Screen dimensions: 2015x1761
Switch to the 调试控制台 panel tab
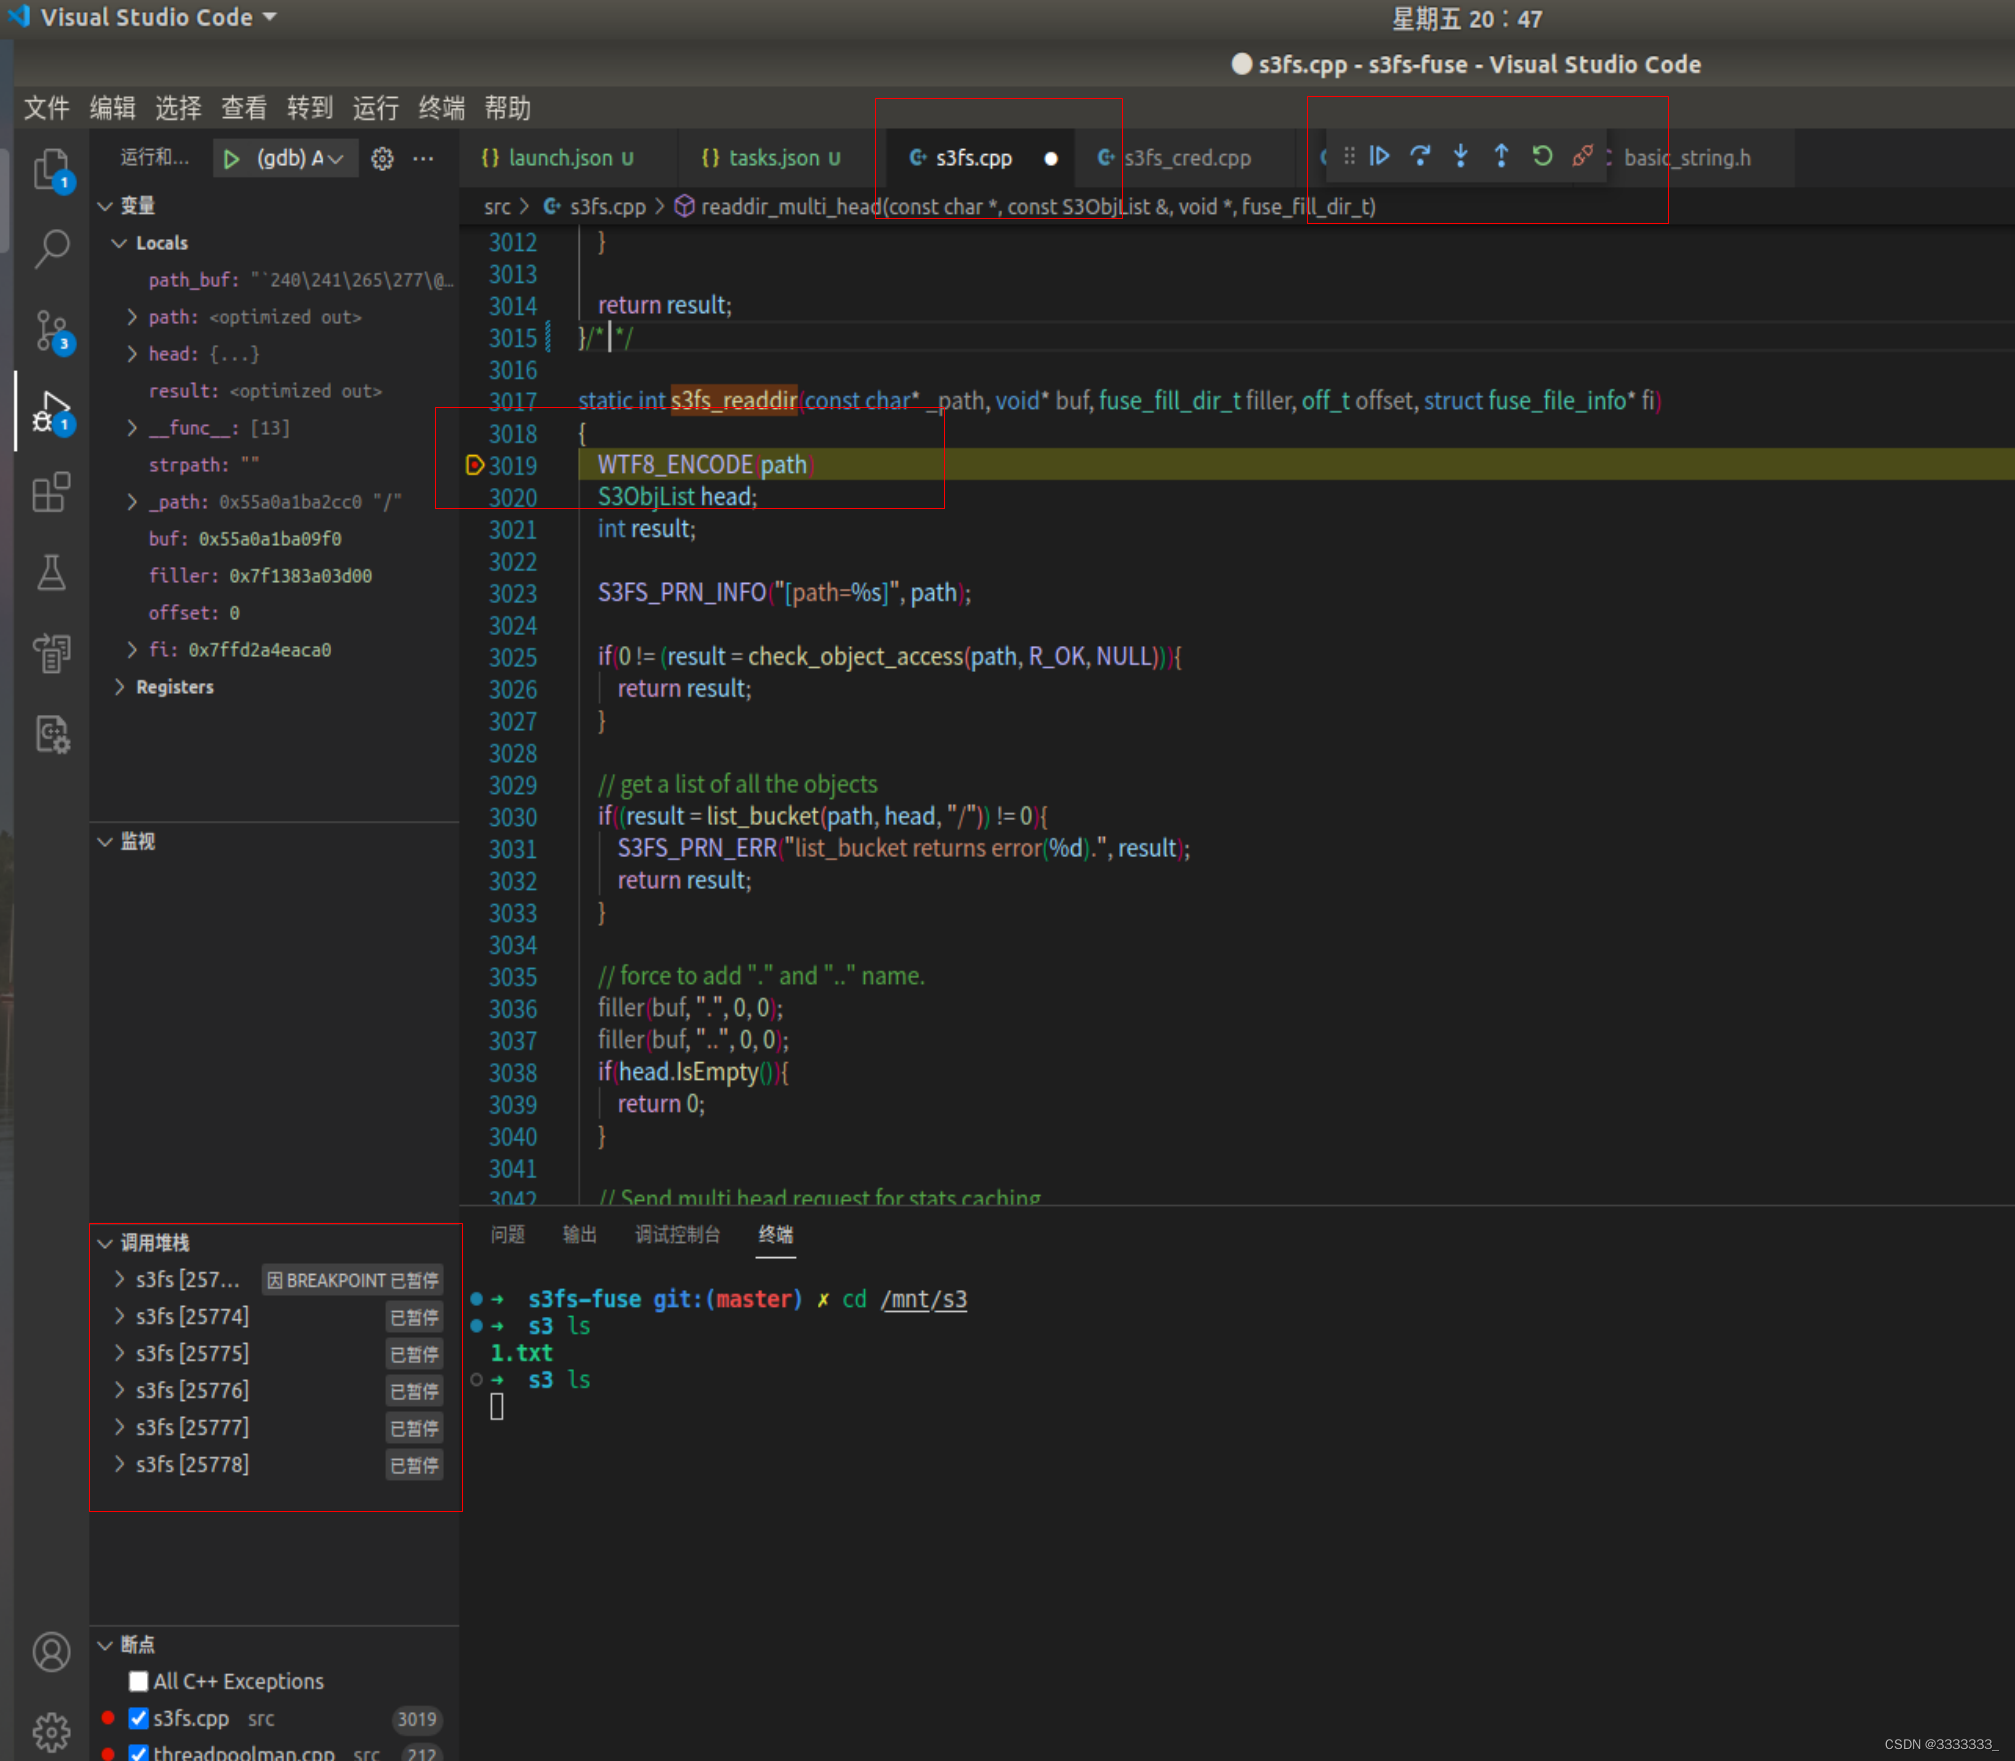coord(677,1234)
